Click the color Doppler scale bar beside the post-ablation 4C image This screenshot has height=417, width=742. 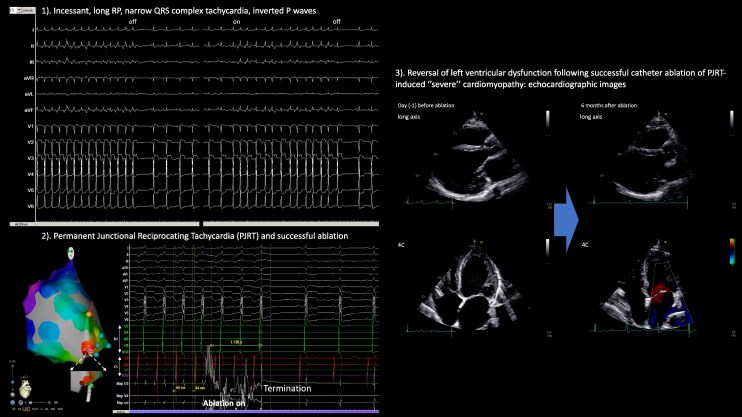732,251
